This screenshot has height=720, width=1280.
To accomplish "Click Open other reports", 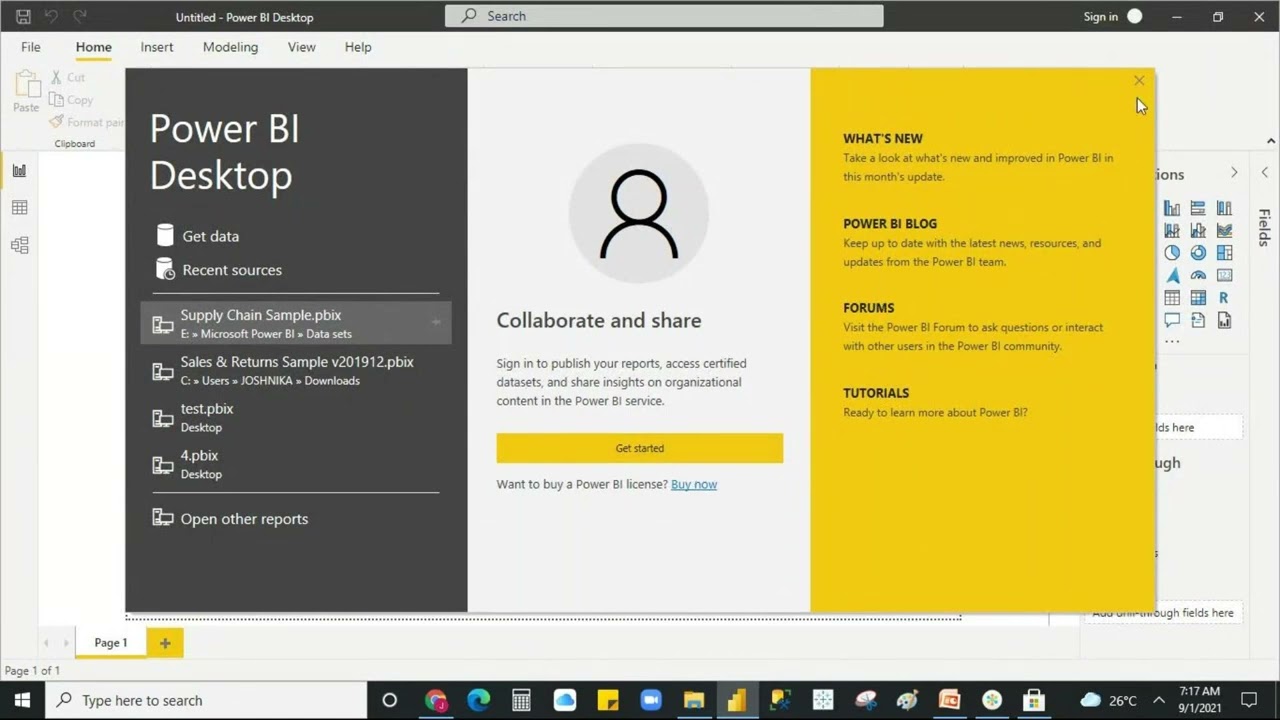I will pos(230,518).
